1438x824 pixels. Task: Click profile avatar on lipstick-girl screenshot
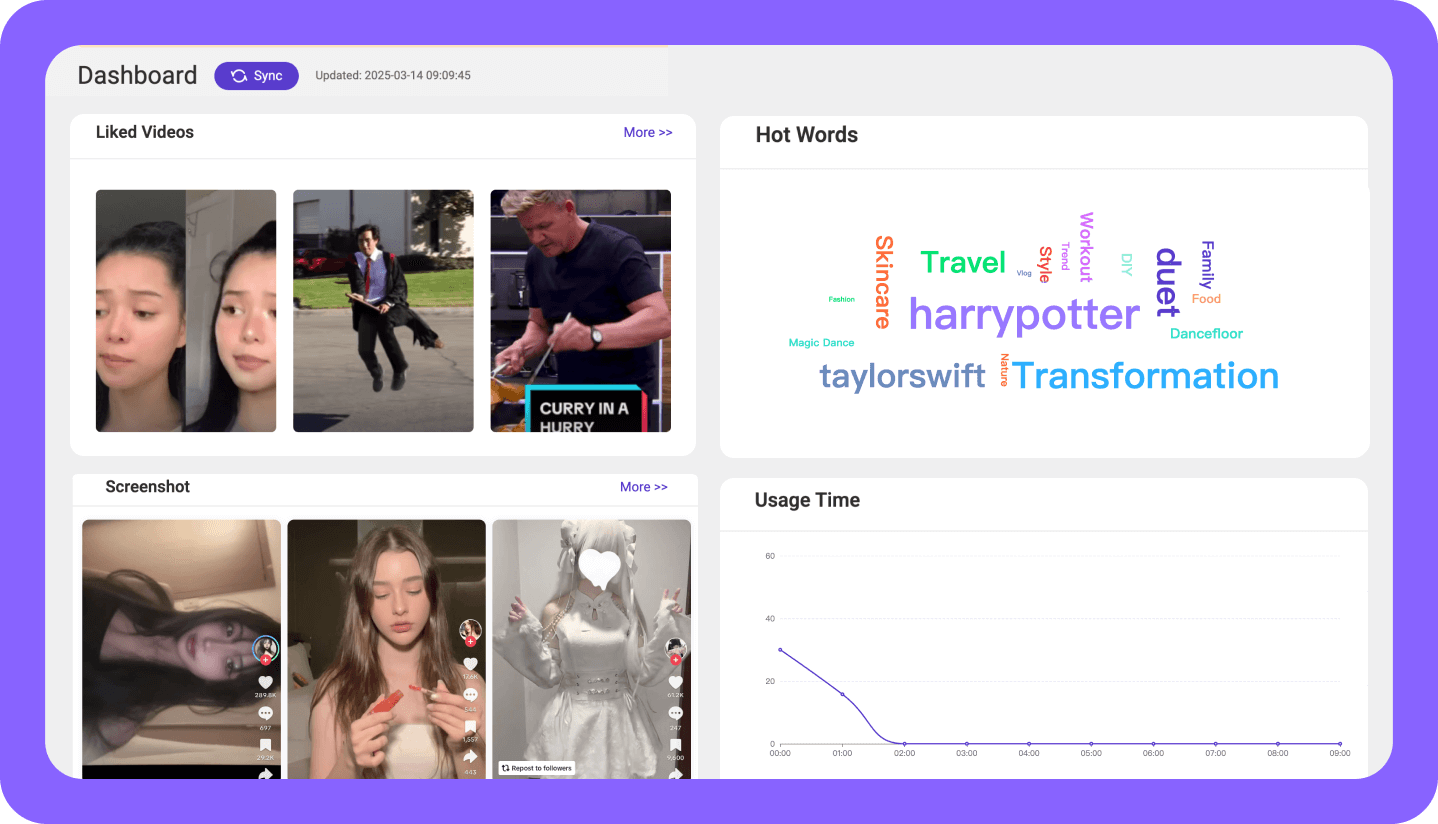[x=470, y=630]
